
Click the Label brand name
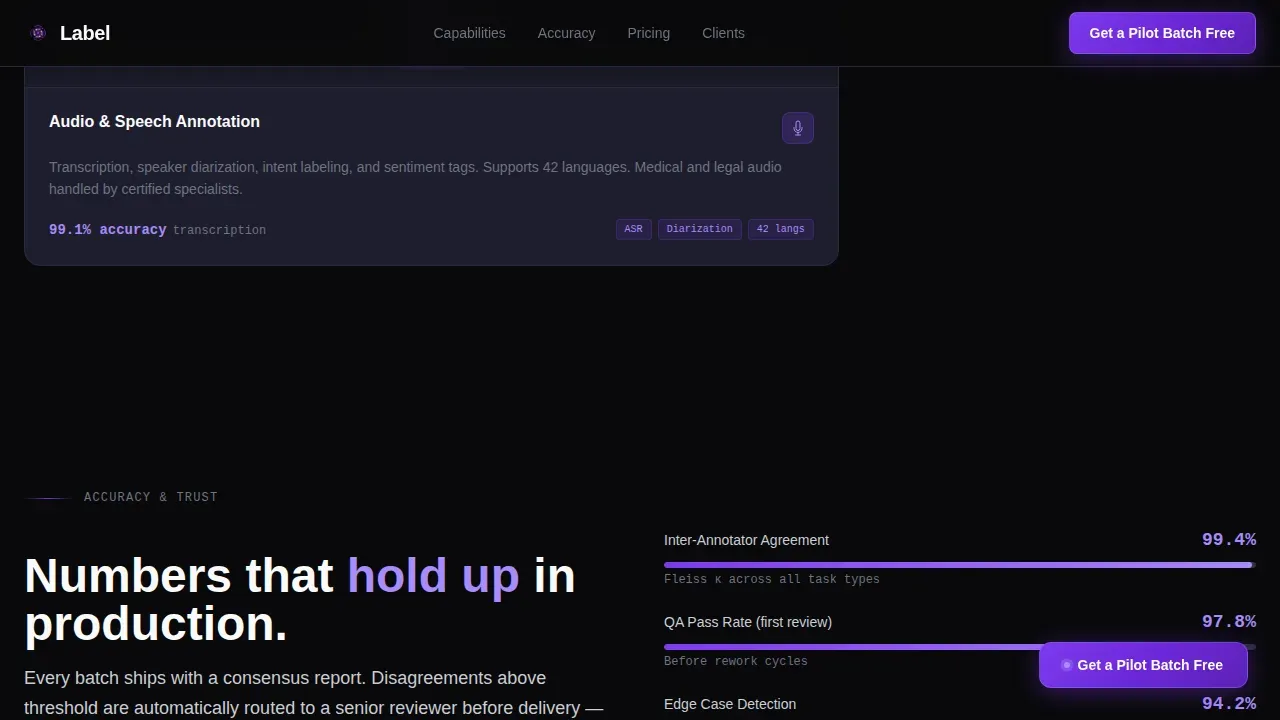[85, 33]
